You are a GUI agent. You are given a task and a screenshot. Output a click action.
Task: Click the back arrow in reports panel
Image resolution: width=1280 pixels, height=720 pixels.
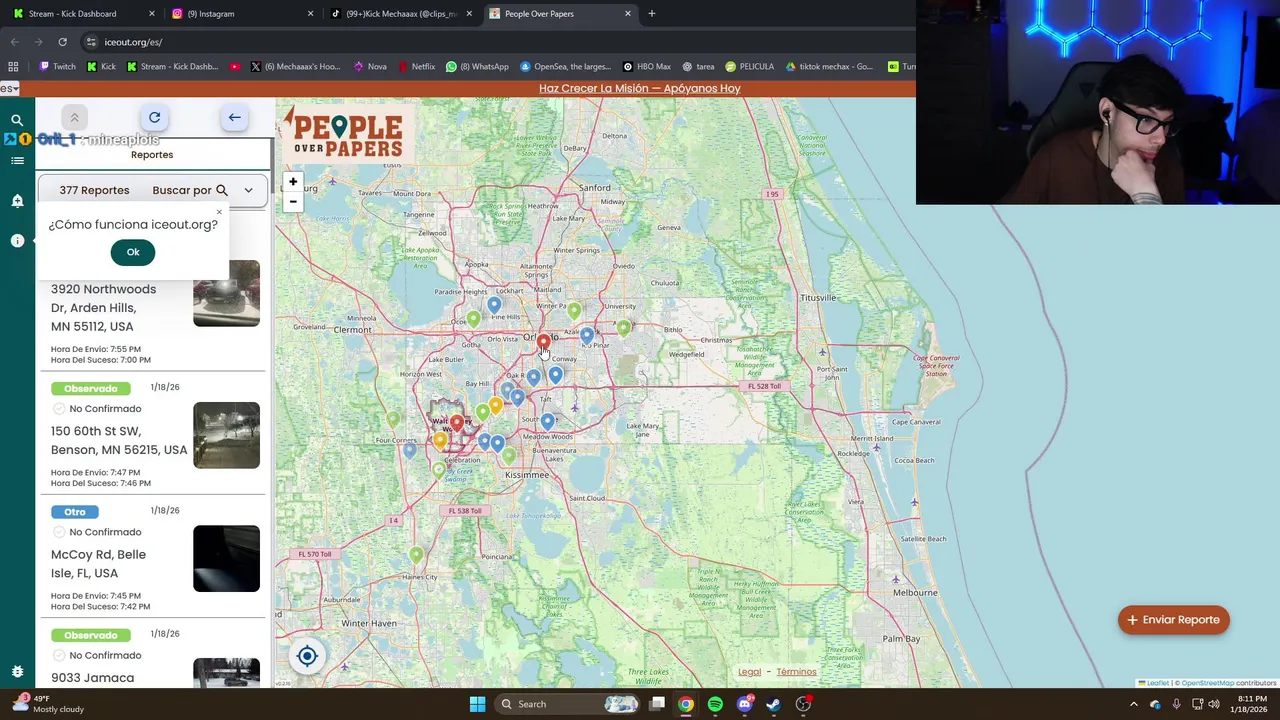(234, 118)
